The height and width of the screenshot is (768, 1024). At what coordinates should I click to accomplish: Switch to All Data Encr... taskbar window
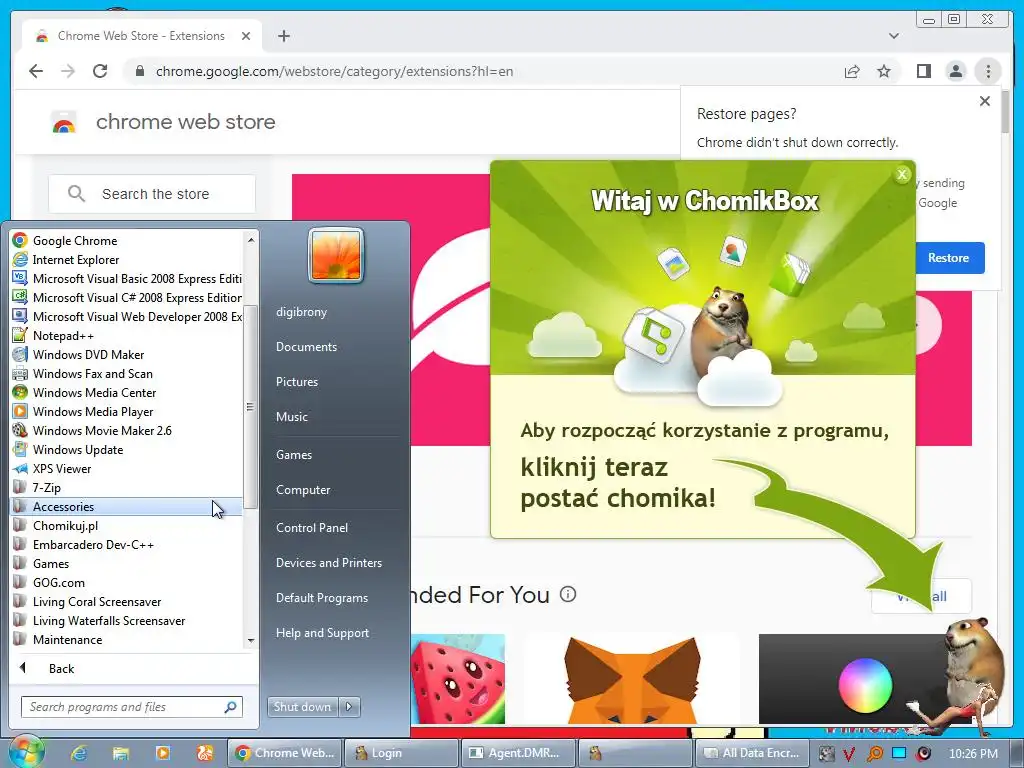click(x=752, y=753)
